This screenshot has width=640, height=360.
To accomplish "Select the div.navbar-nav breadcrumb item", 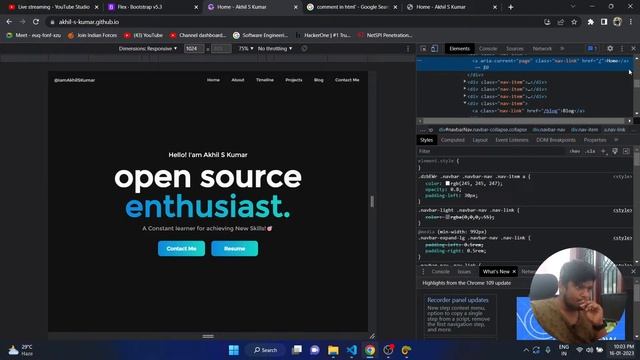I will (549, 130).
